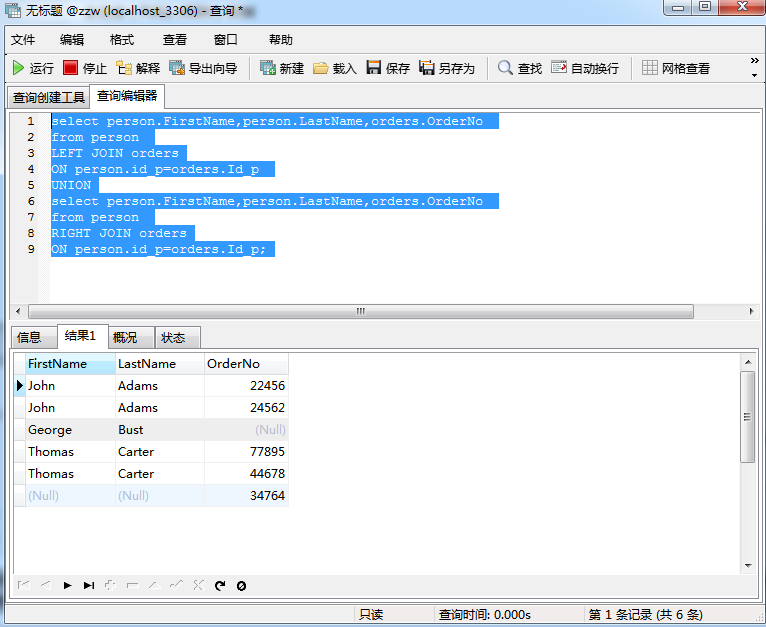766x627 pixels.
Task: Select the 查询编辑器 tab
Action: pyautogui.click(x=127, y=96)
